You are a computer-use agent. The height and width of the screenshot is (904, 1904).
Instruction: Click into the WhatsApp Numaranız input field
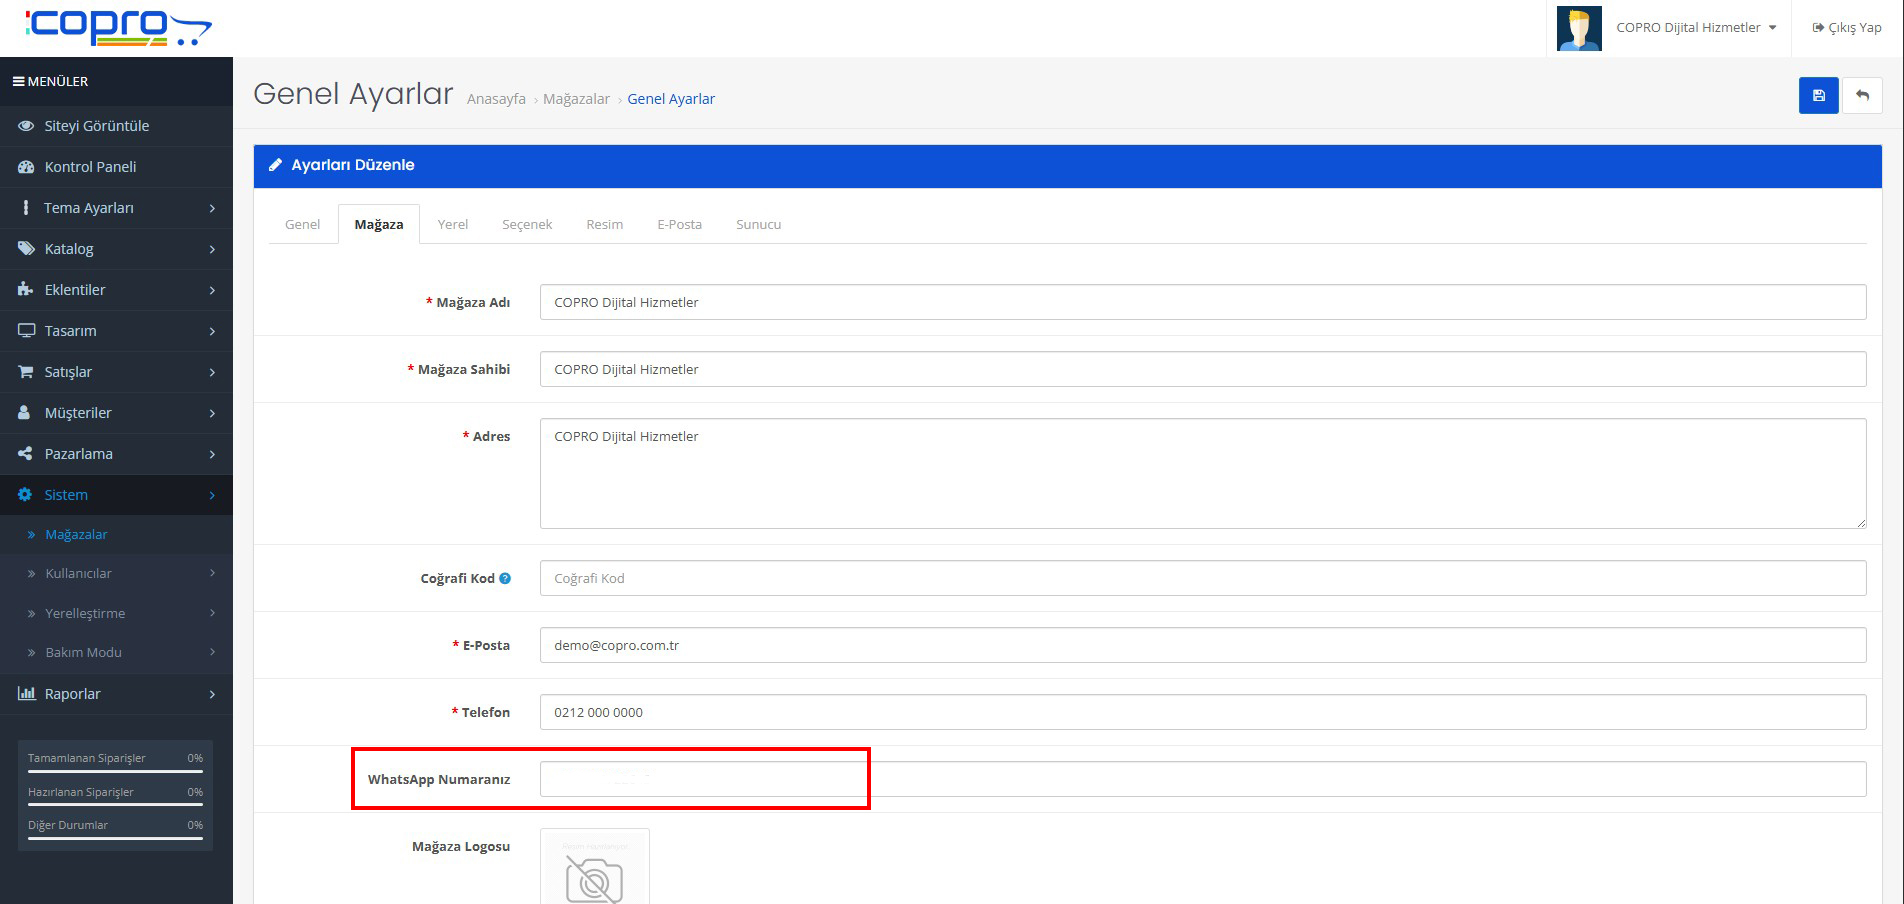(x=1202, y=780)
